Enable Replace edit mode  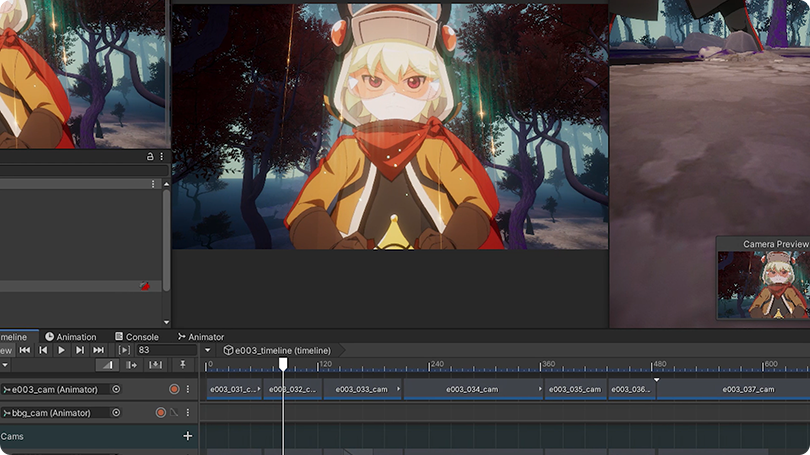coord(155,365)
